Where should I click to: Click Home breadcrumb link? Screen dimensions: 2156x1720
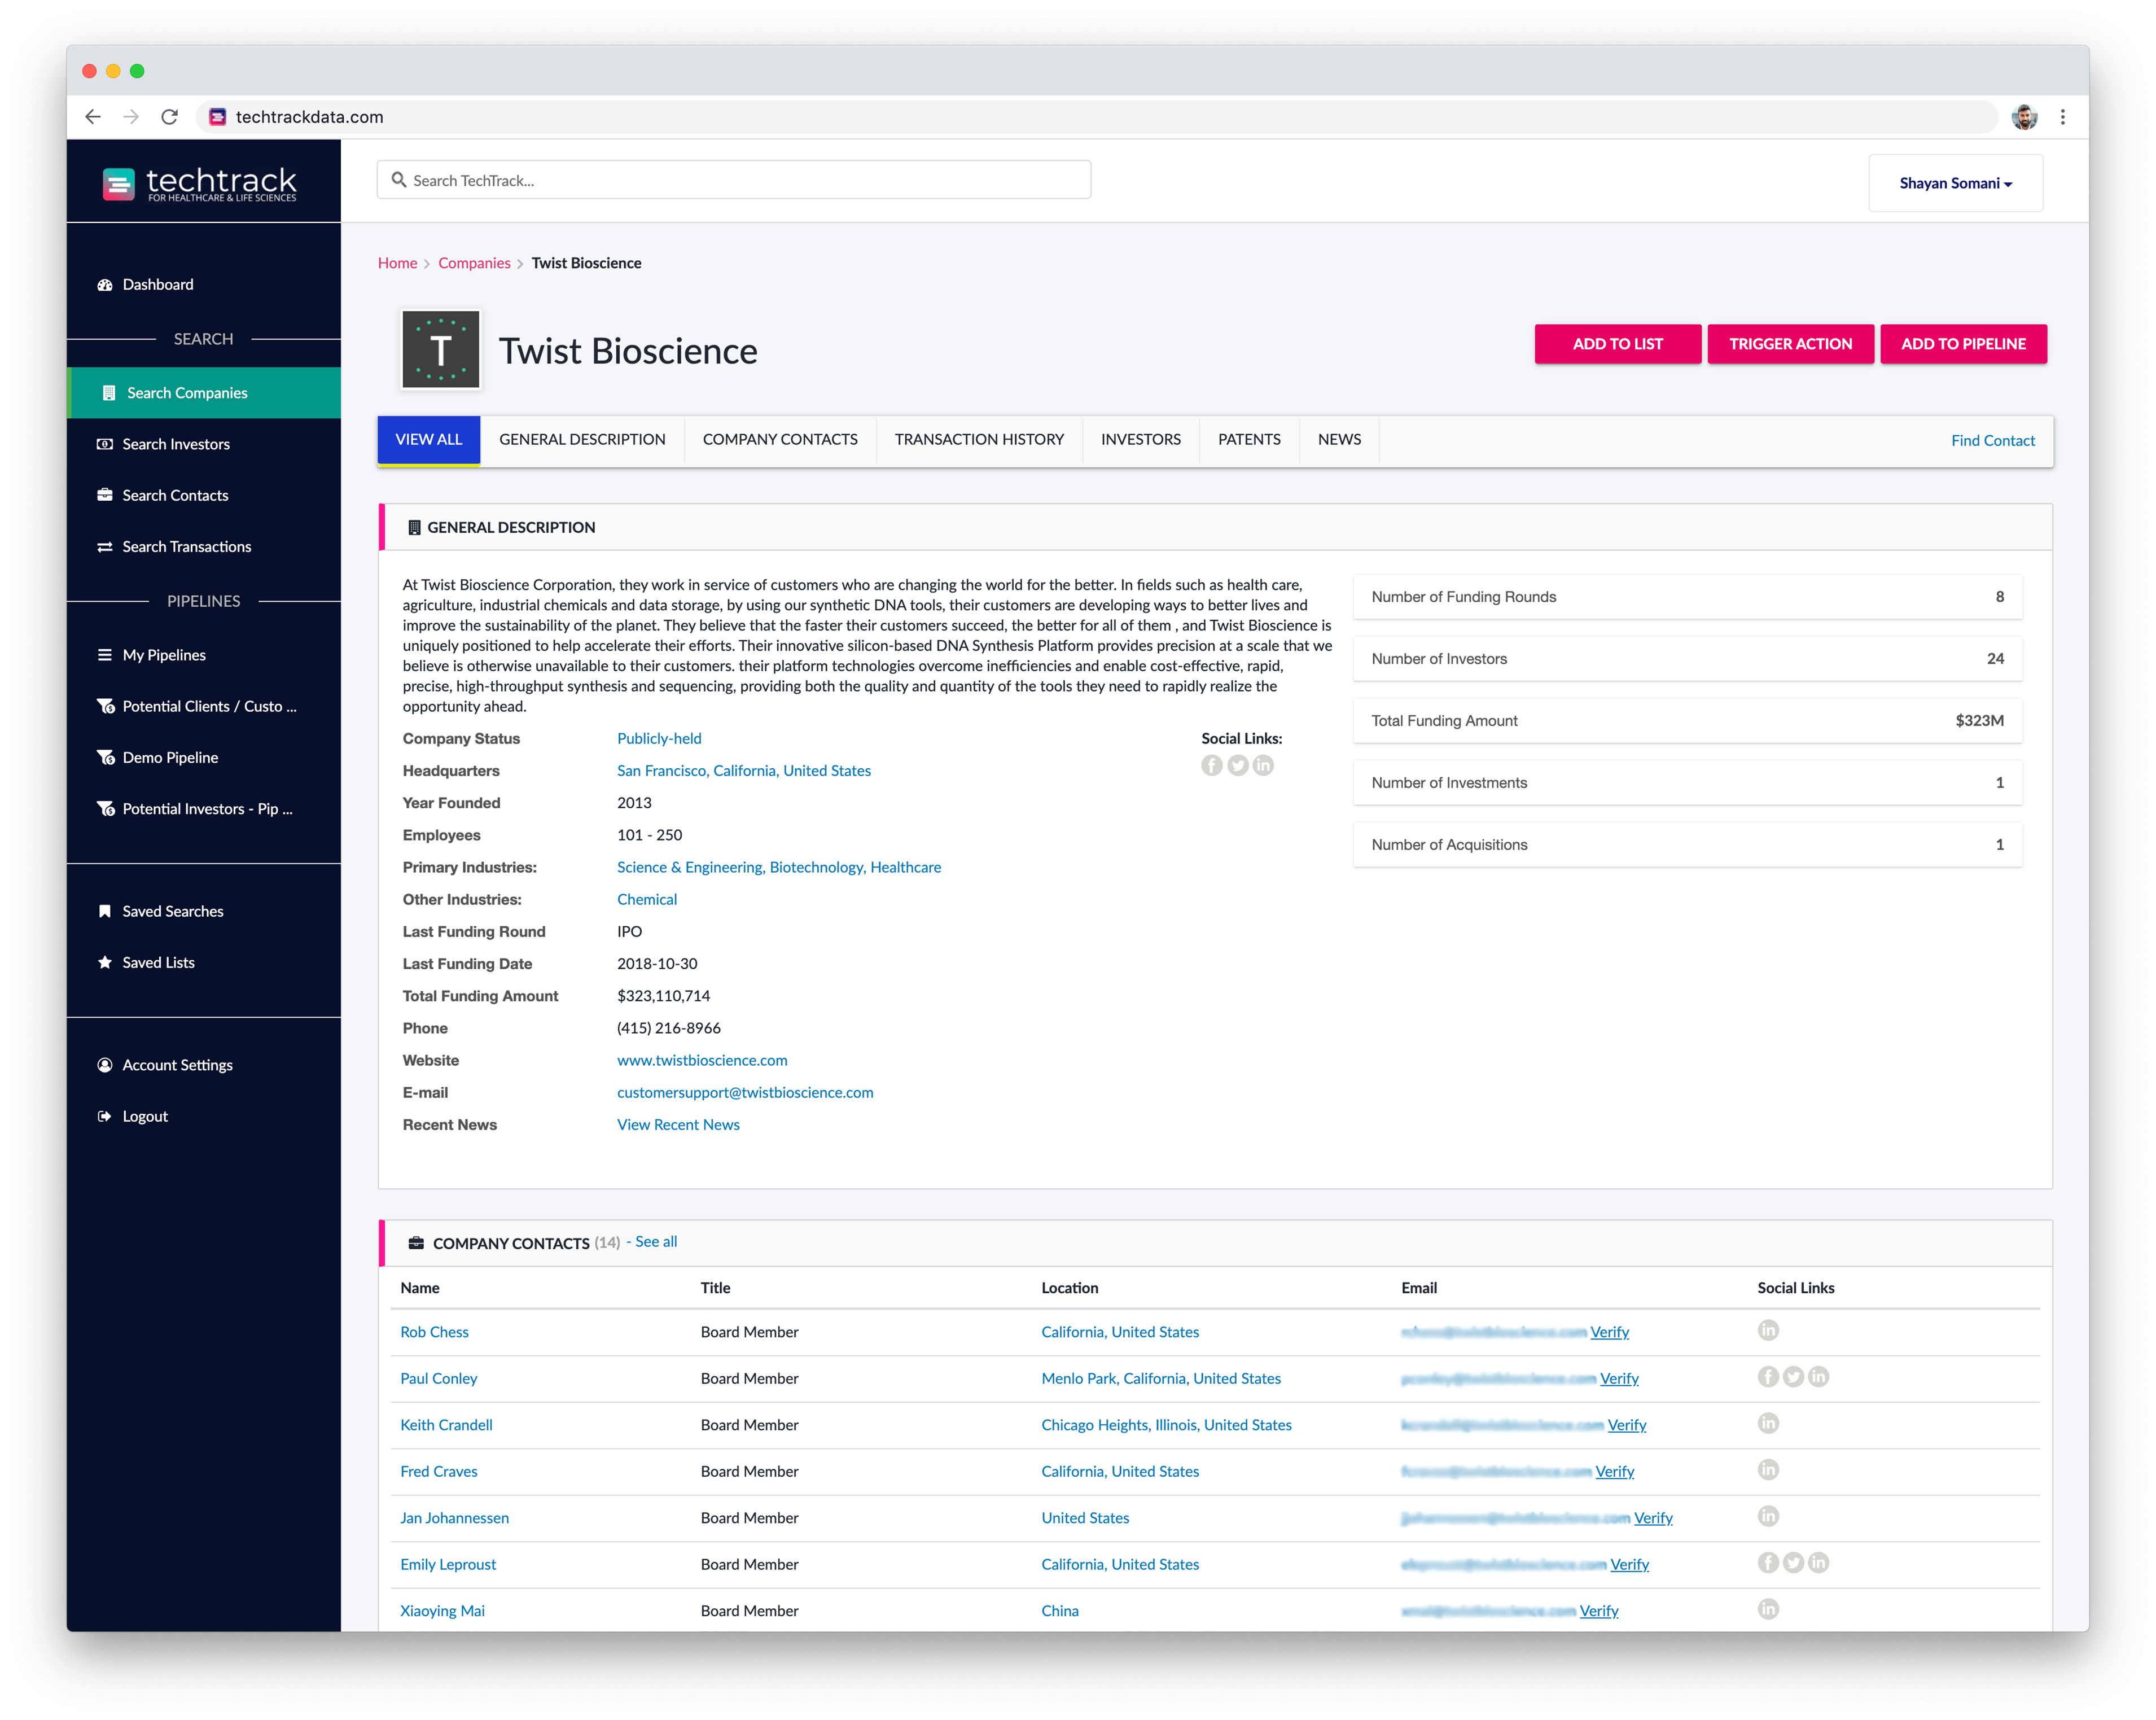(x=397, y=263)
